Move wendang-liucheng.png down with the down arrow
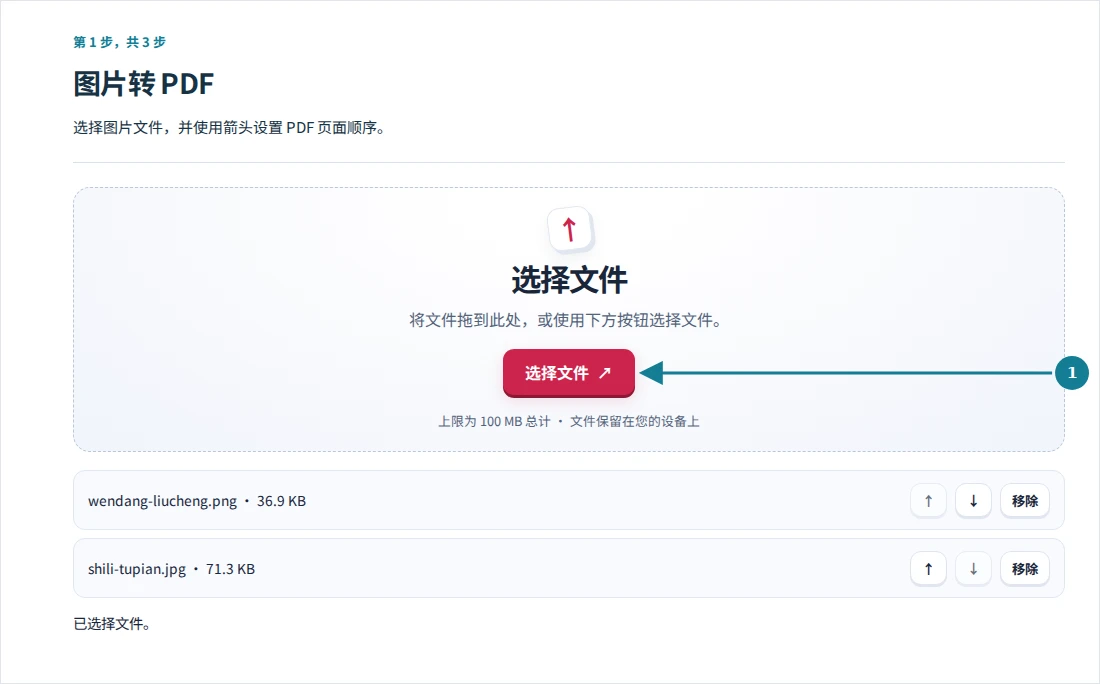Image resolution: width=1100 pixels, height=684 pixels. [x=973, y=501]
